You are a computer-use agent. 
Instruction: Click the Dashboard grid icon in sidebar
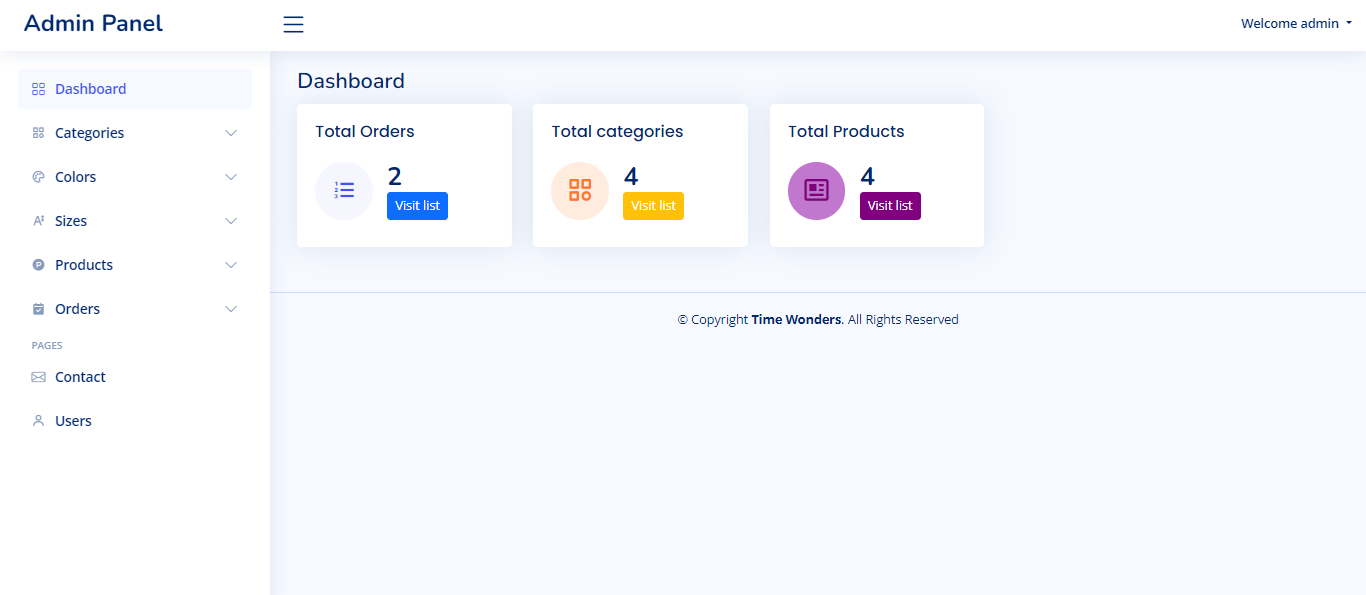click(x=39, y=89)
